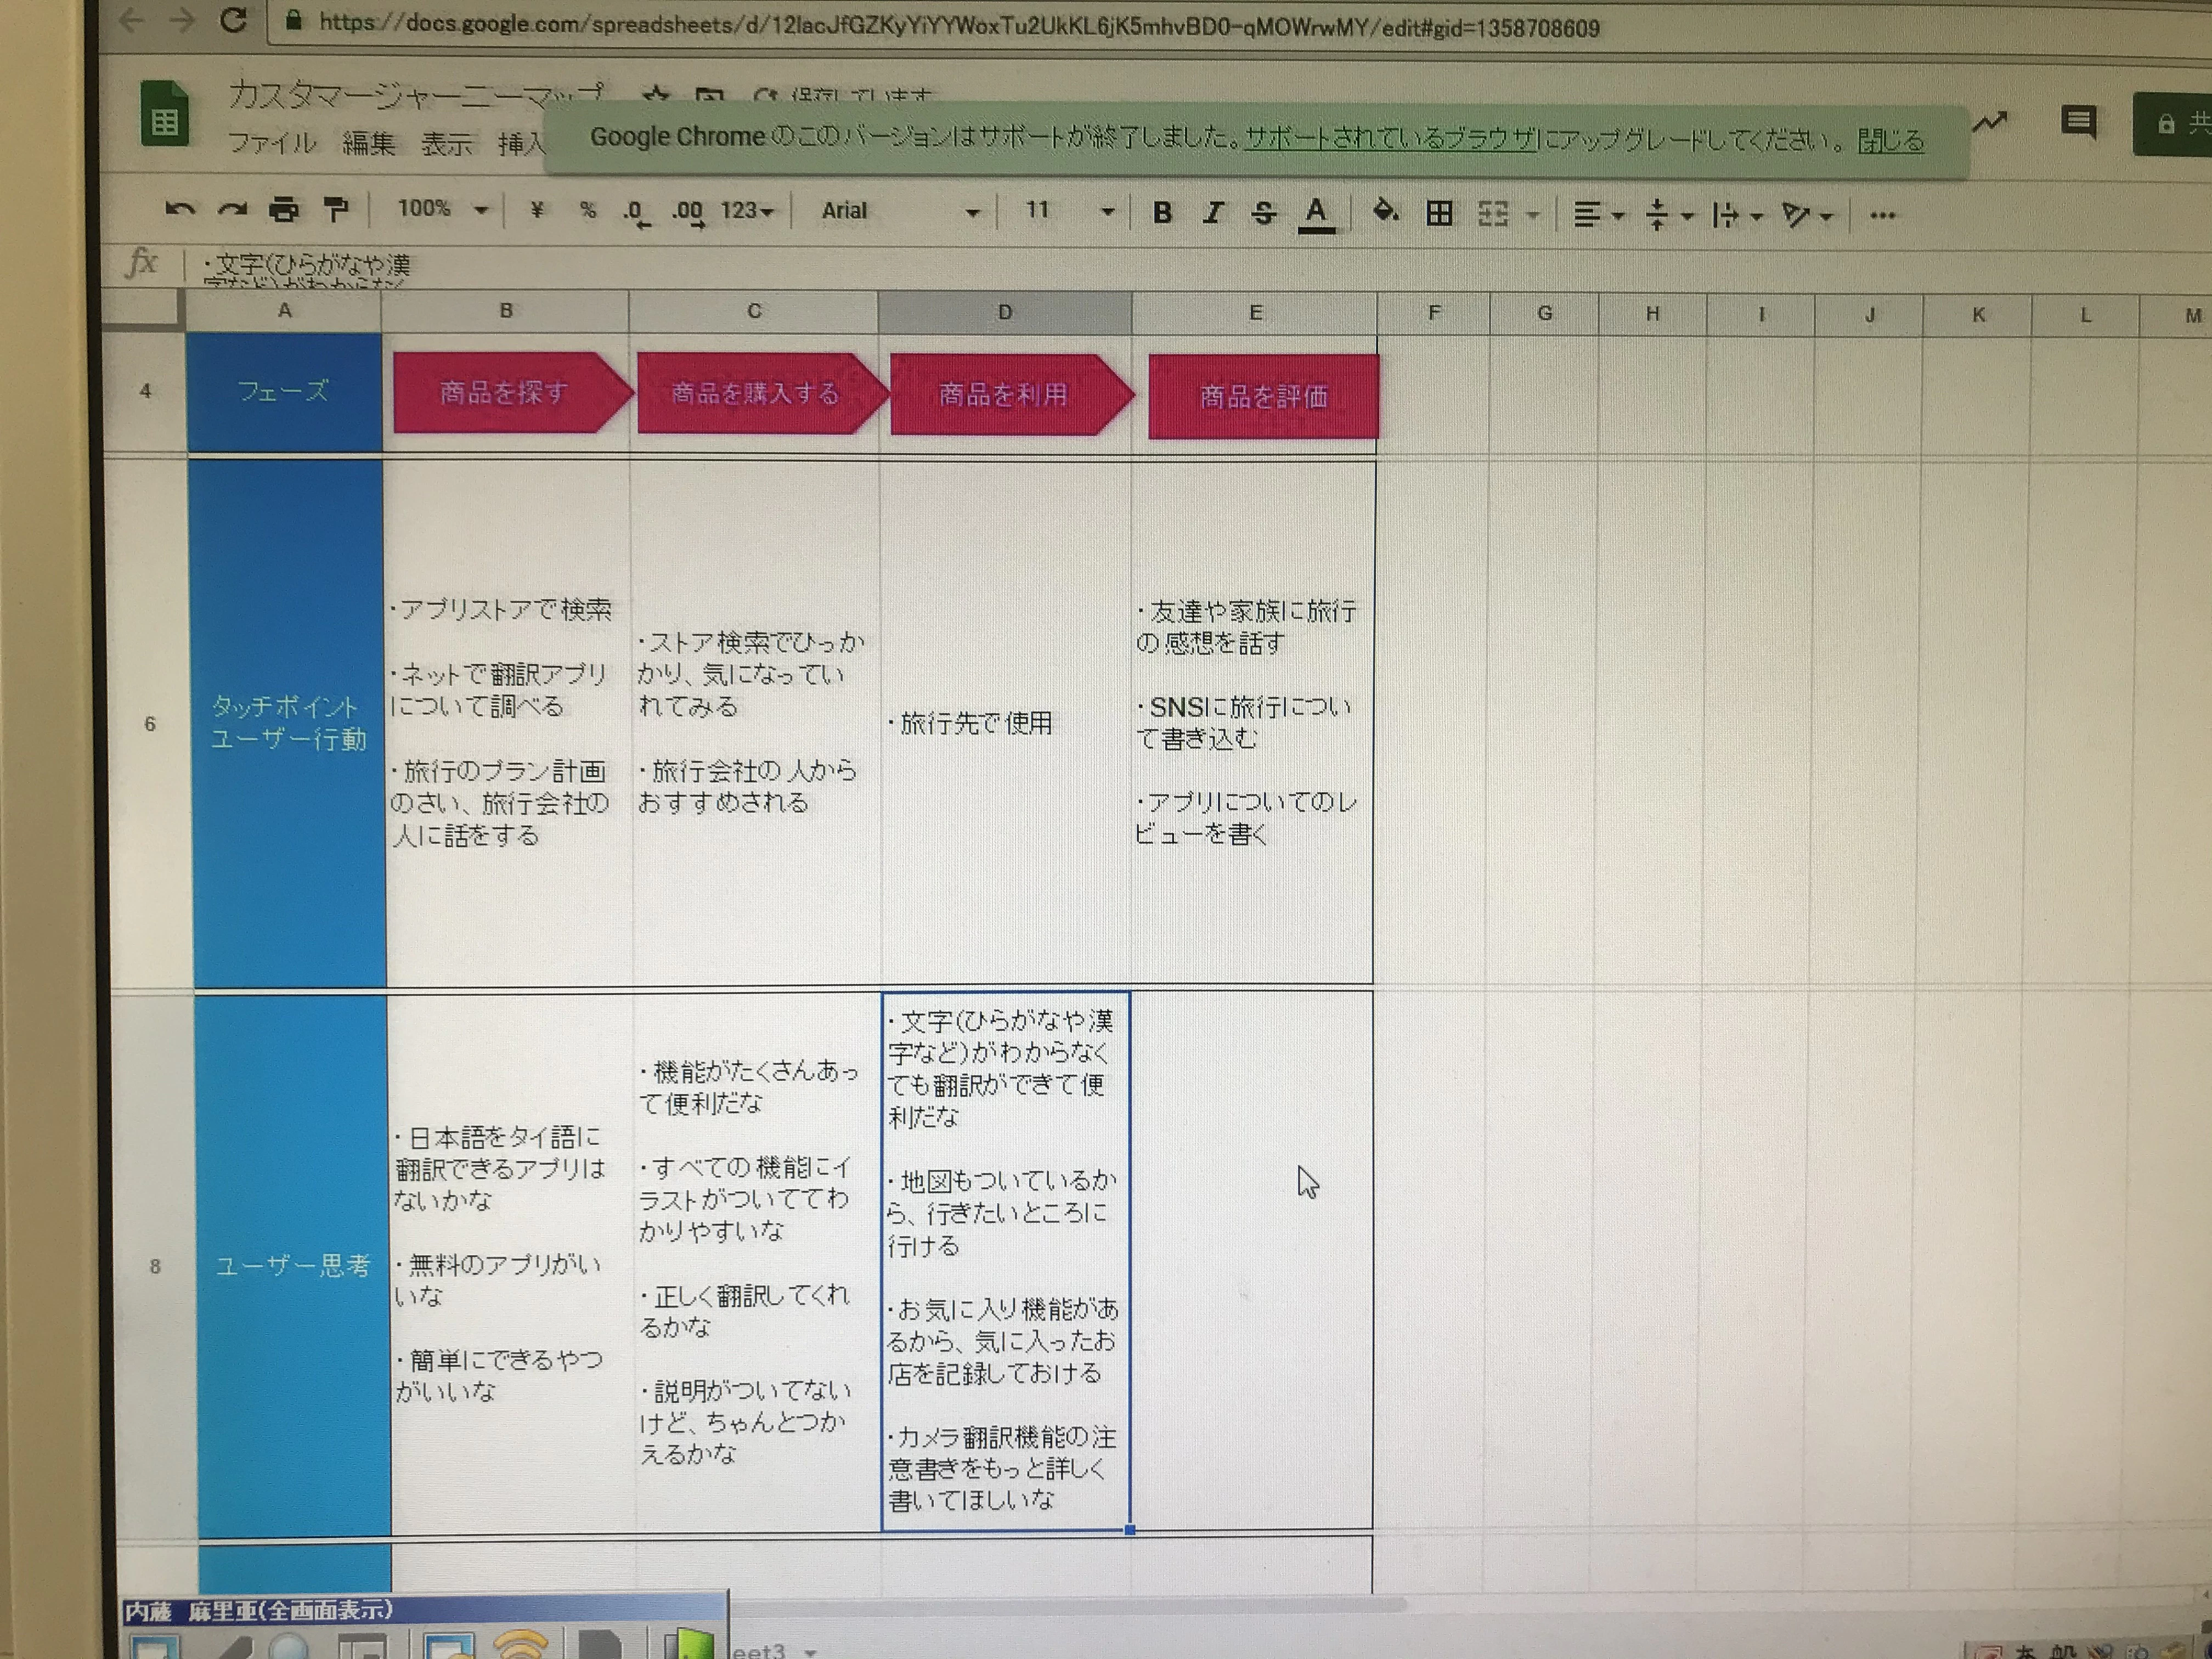Expand merge cells dropdown arrow

(x=1533, y=215)
